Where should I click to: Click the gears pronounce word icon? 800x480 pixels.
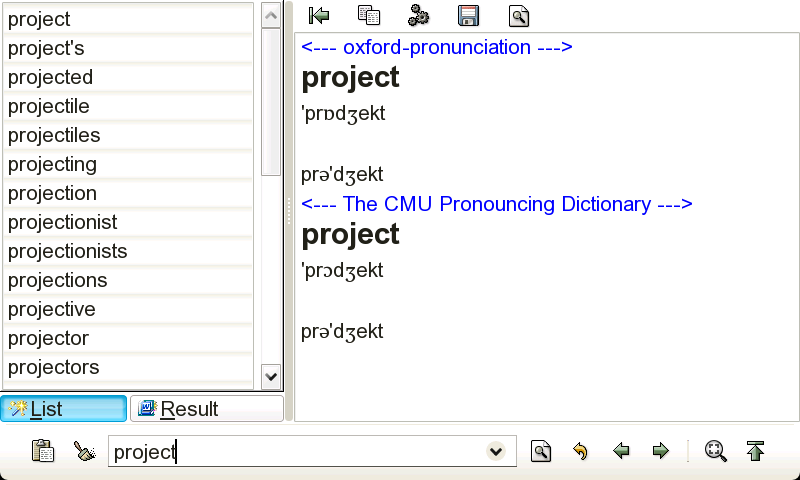[418, 15]
